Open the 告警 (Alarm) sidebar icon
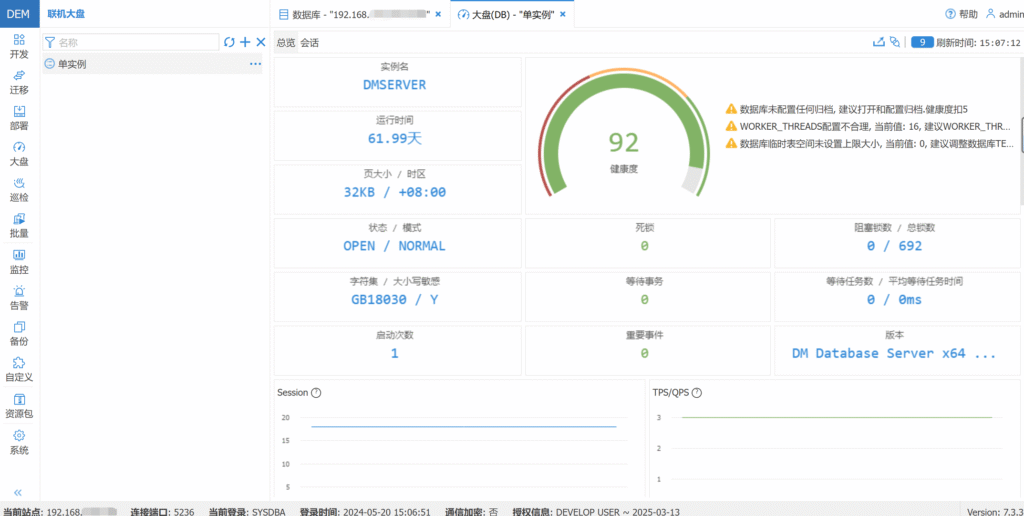The image size is (1024, 516). [x=19, y=297]
